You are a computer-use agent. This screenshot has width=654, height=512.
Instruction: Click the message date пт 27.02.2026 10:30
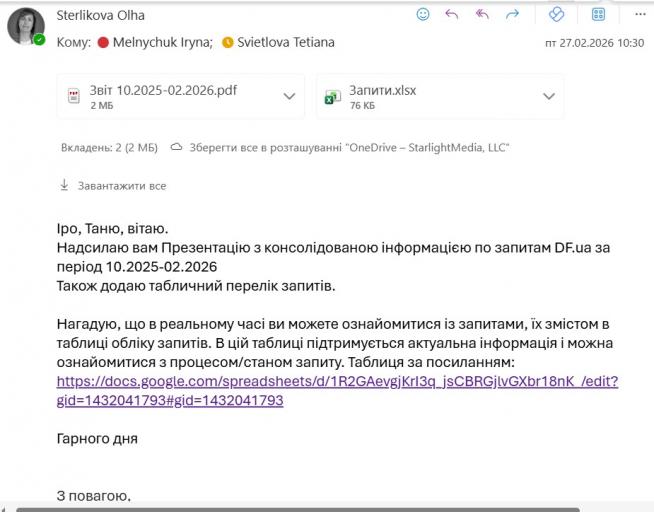[x=595, y=43]
